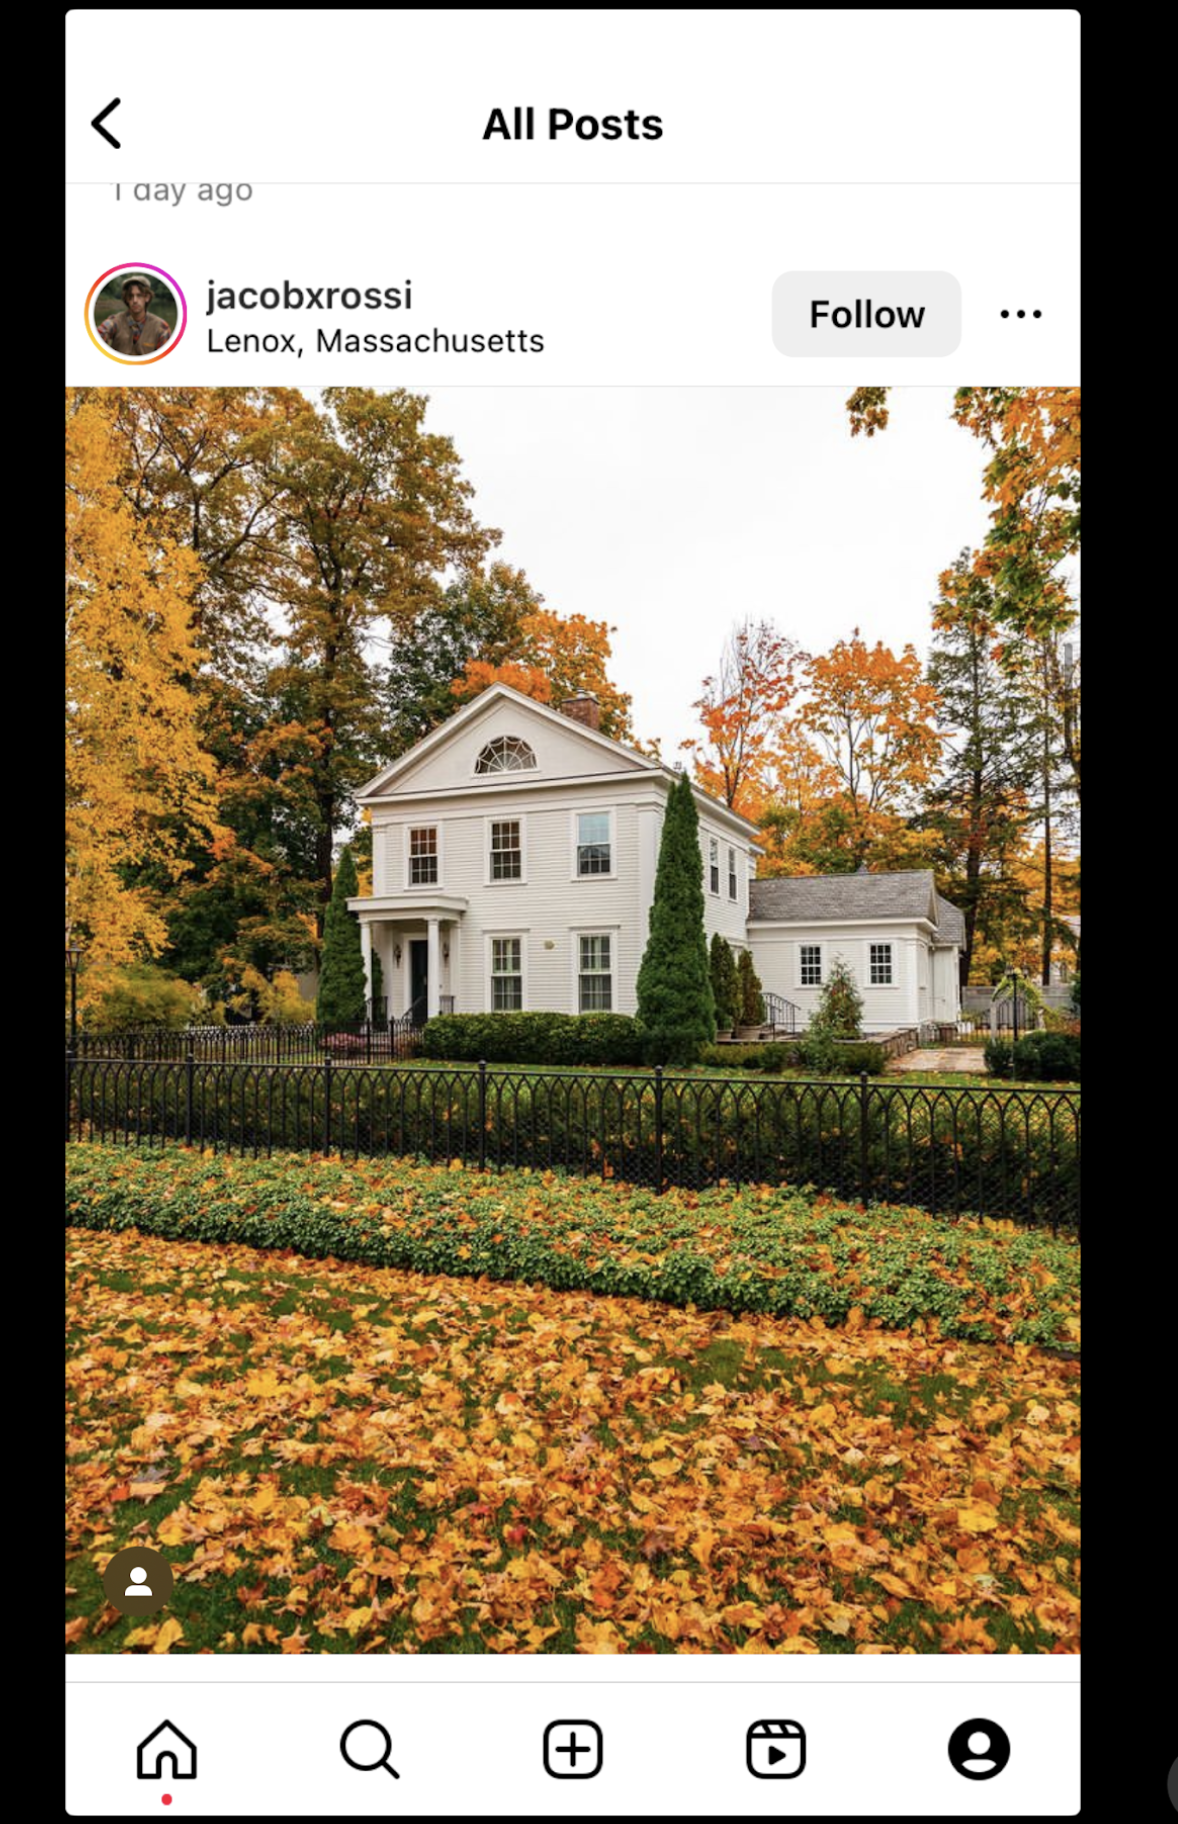1178x1824 pixels.
Task: Click the red notification dot below Home
Action: coord(167,1799)
